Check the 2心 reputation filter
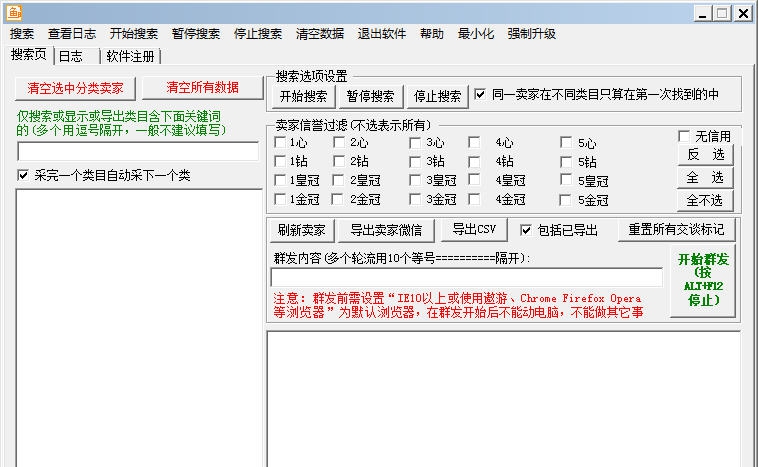 click(339, 142)
